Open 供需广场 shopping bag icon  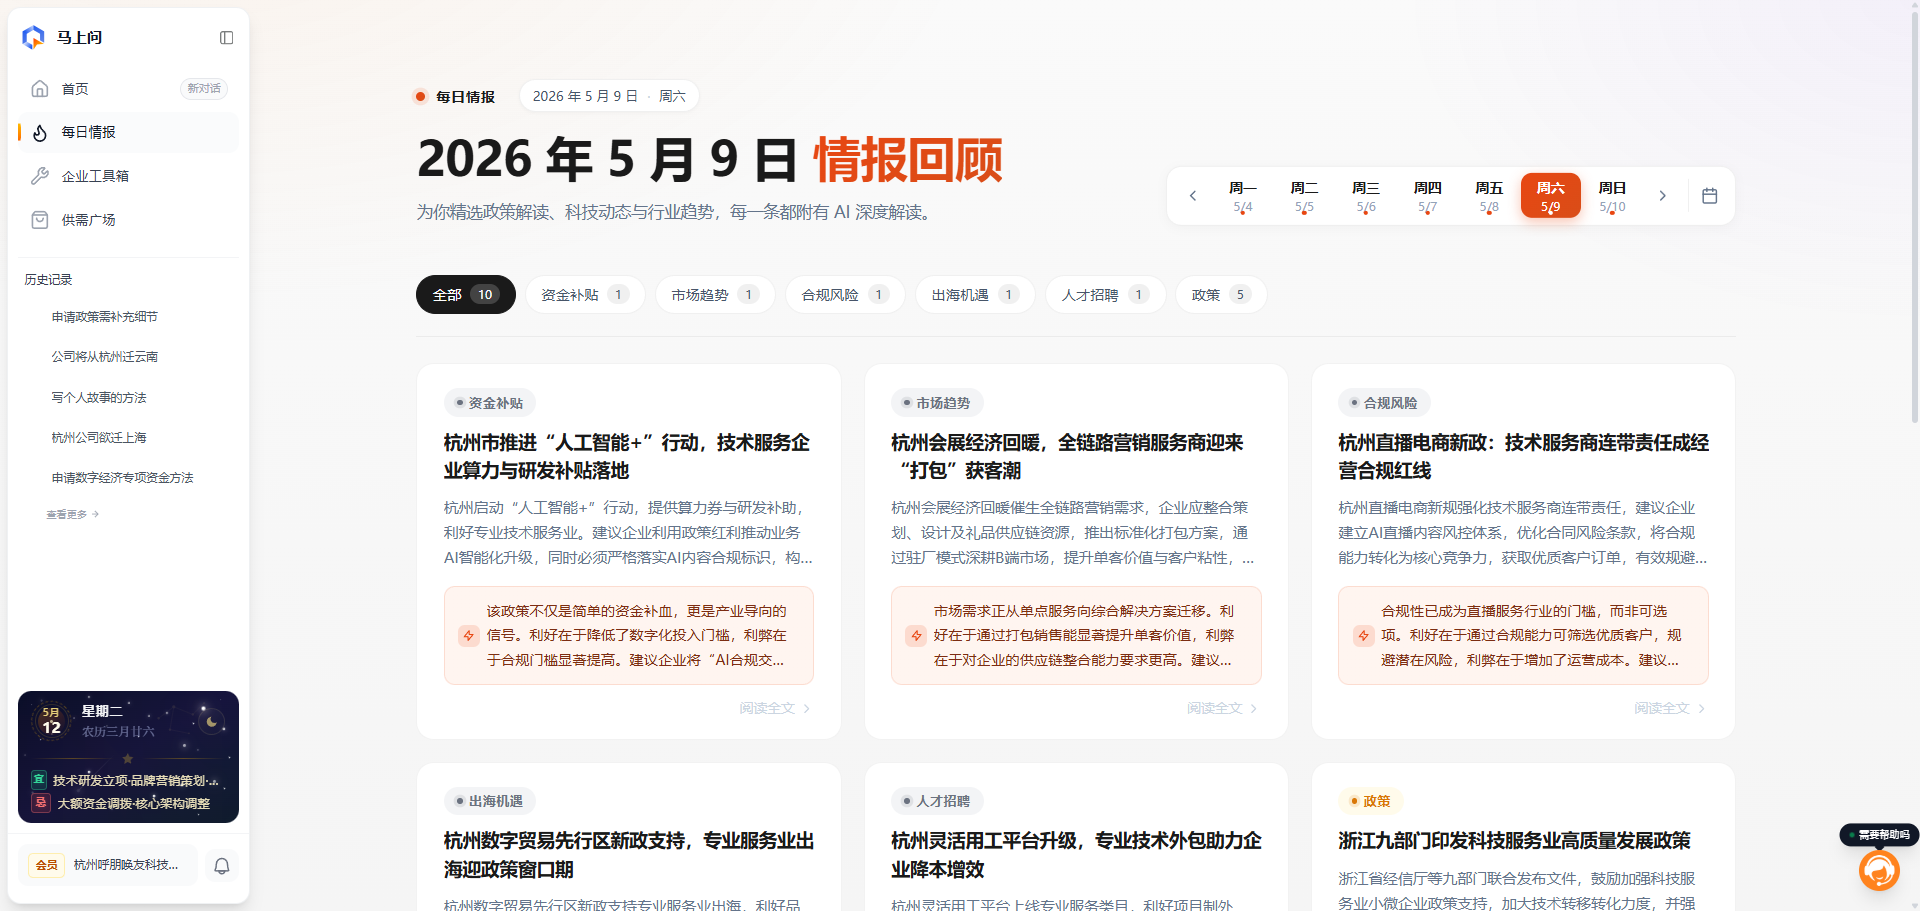click(40, 220)
